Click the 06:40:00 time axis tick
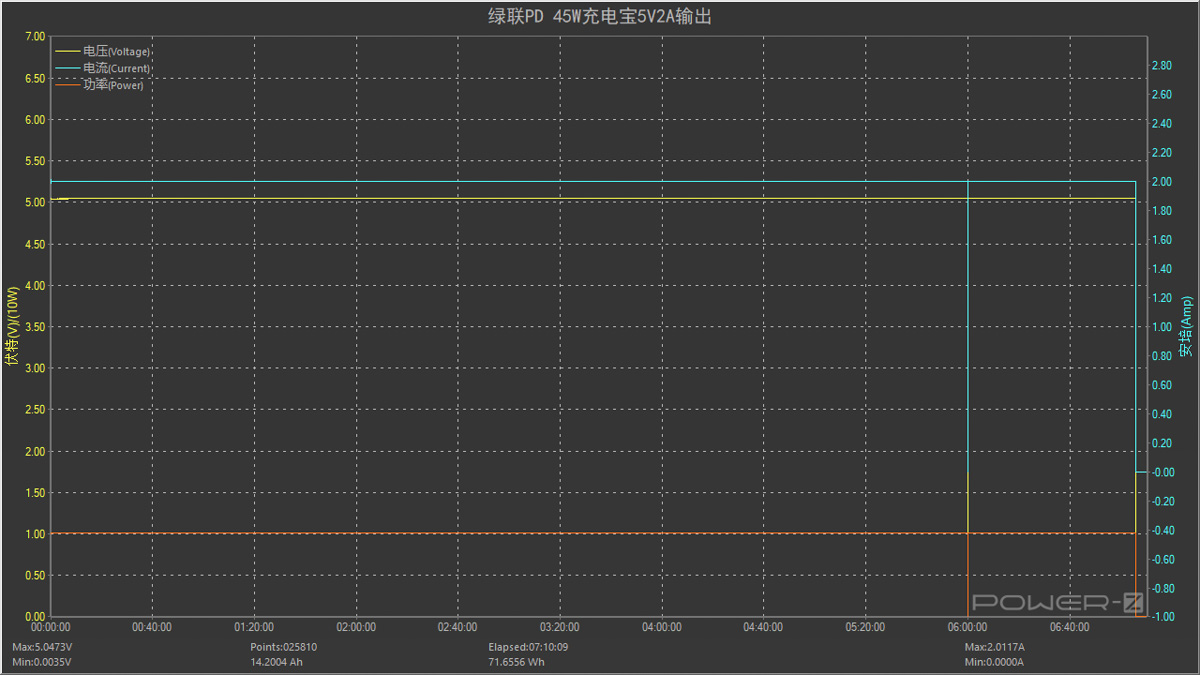 click(x=1069, y=627)
